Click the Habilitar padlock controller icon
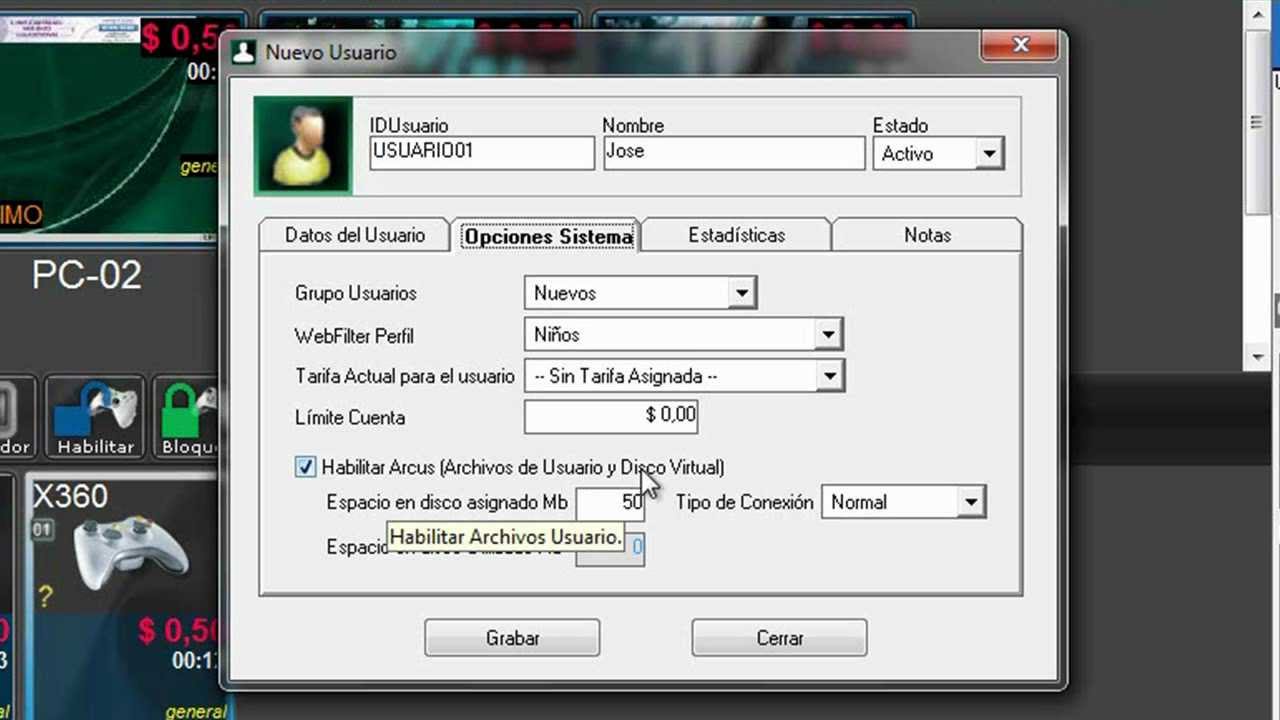Viewport: 1280px width, 720px height. 96,417
